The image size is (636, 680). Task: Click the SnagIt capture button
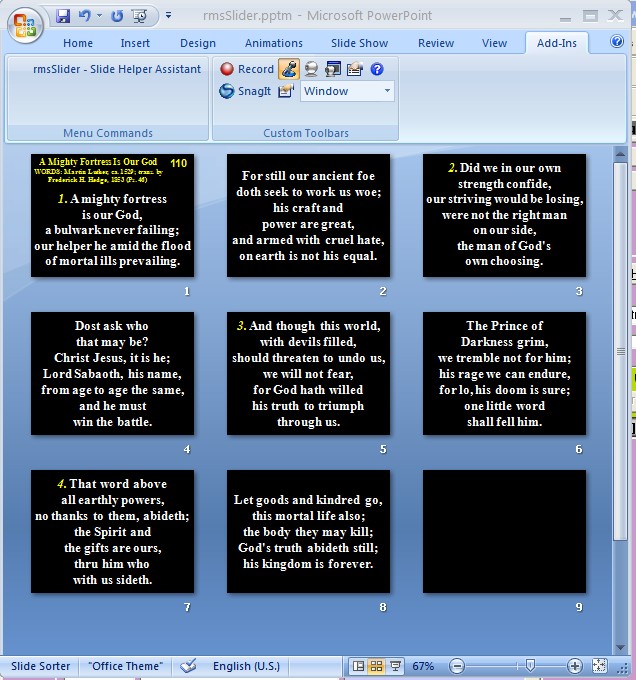245,91
